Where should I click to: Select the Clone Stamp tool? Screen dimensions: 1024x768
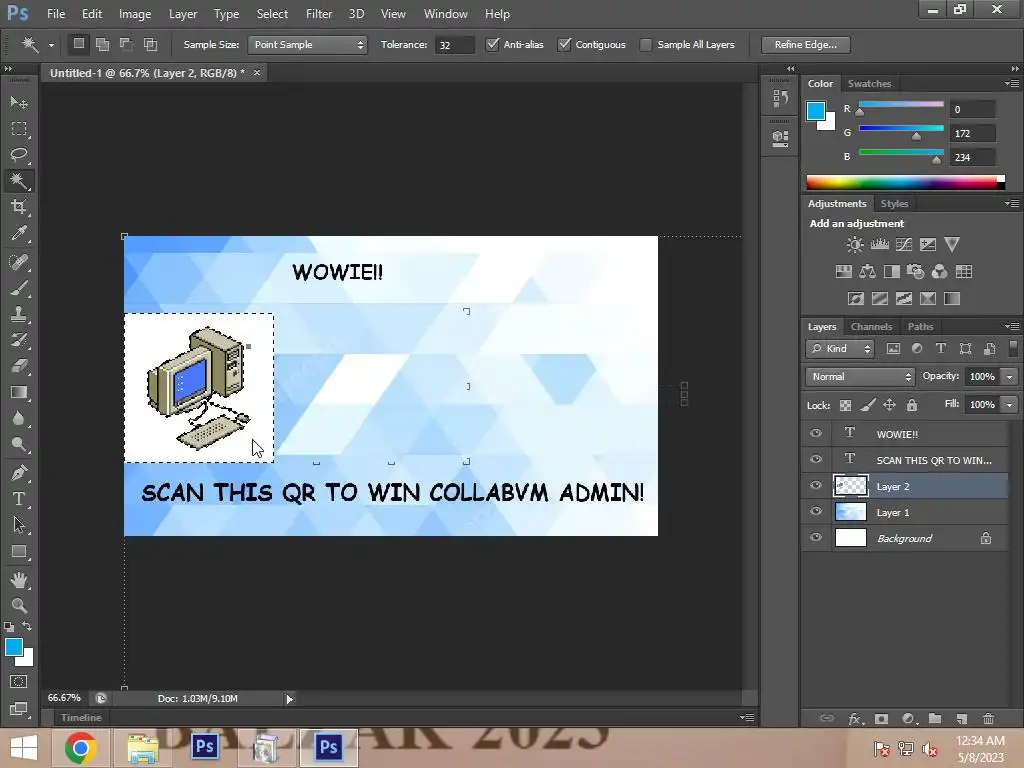[19, 314]
